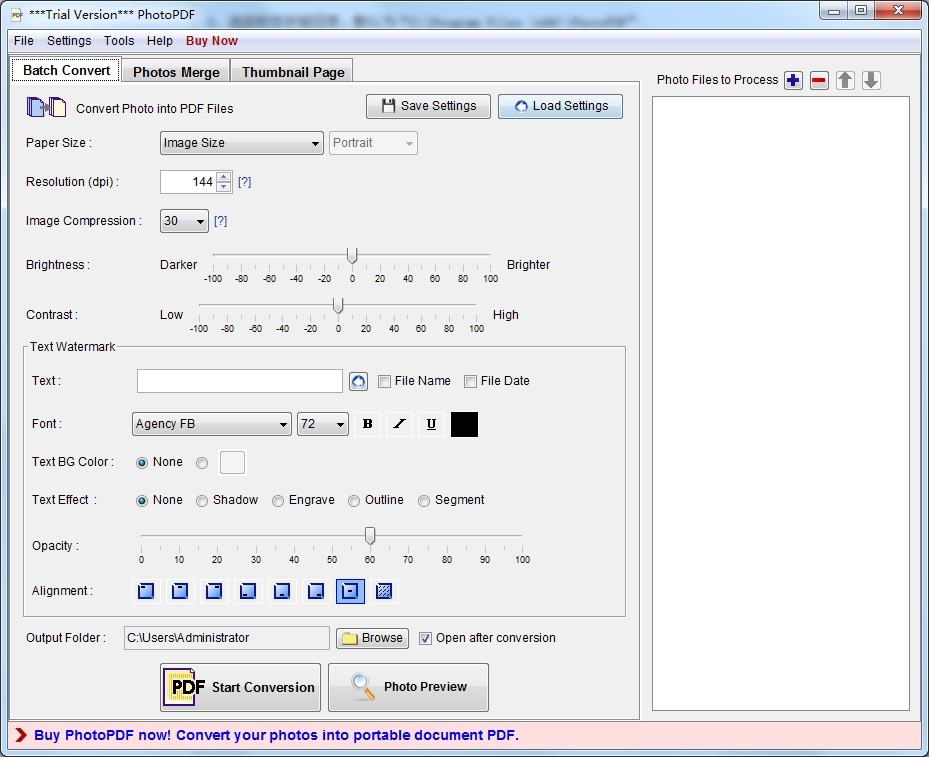Click Load Settings button
The image size is (929, 757).
point(560,106)
